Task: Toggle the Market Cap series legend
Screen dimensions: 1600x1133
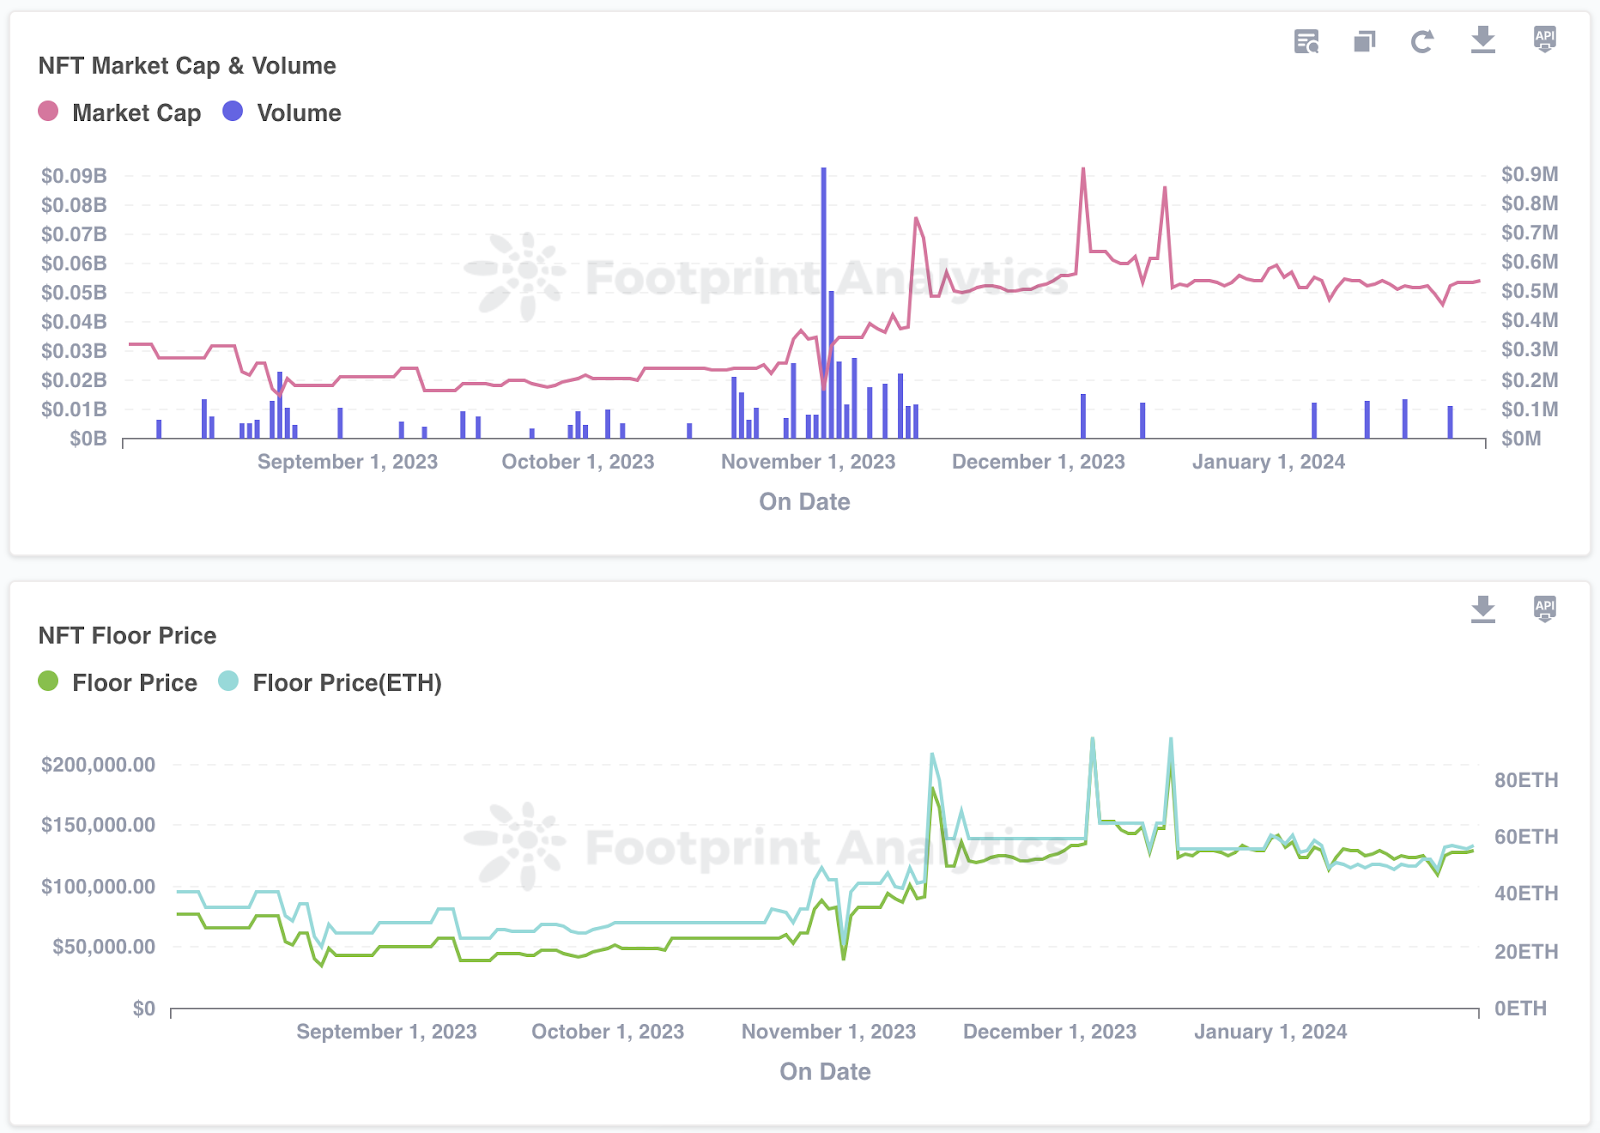Action: click(x=136, y=113)
